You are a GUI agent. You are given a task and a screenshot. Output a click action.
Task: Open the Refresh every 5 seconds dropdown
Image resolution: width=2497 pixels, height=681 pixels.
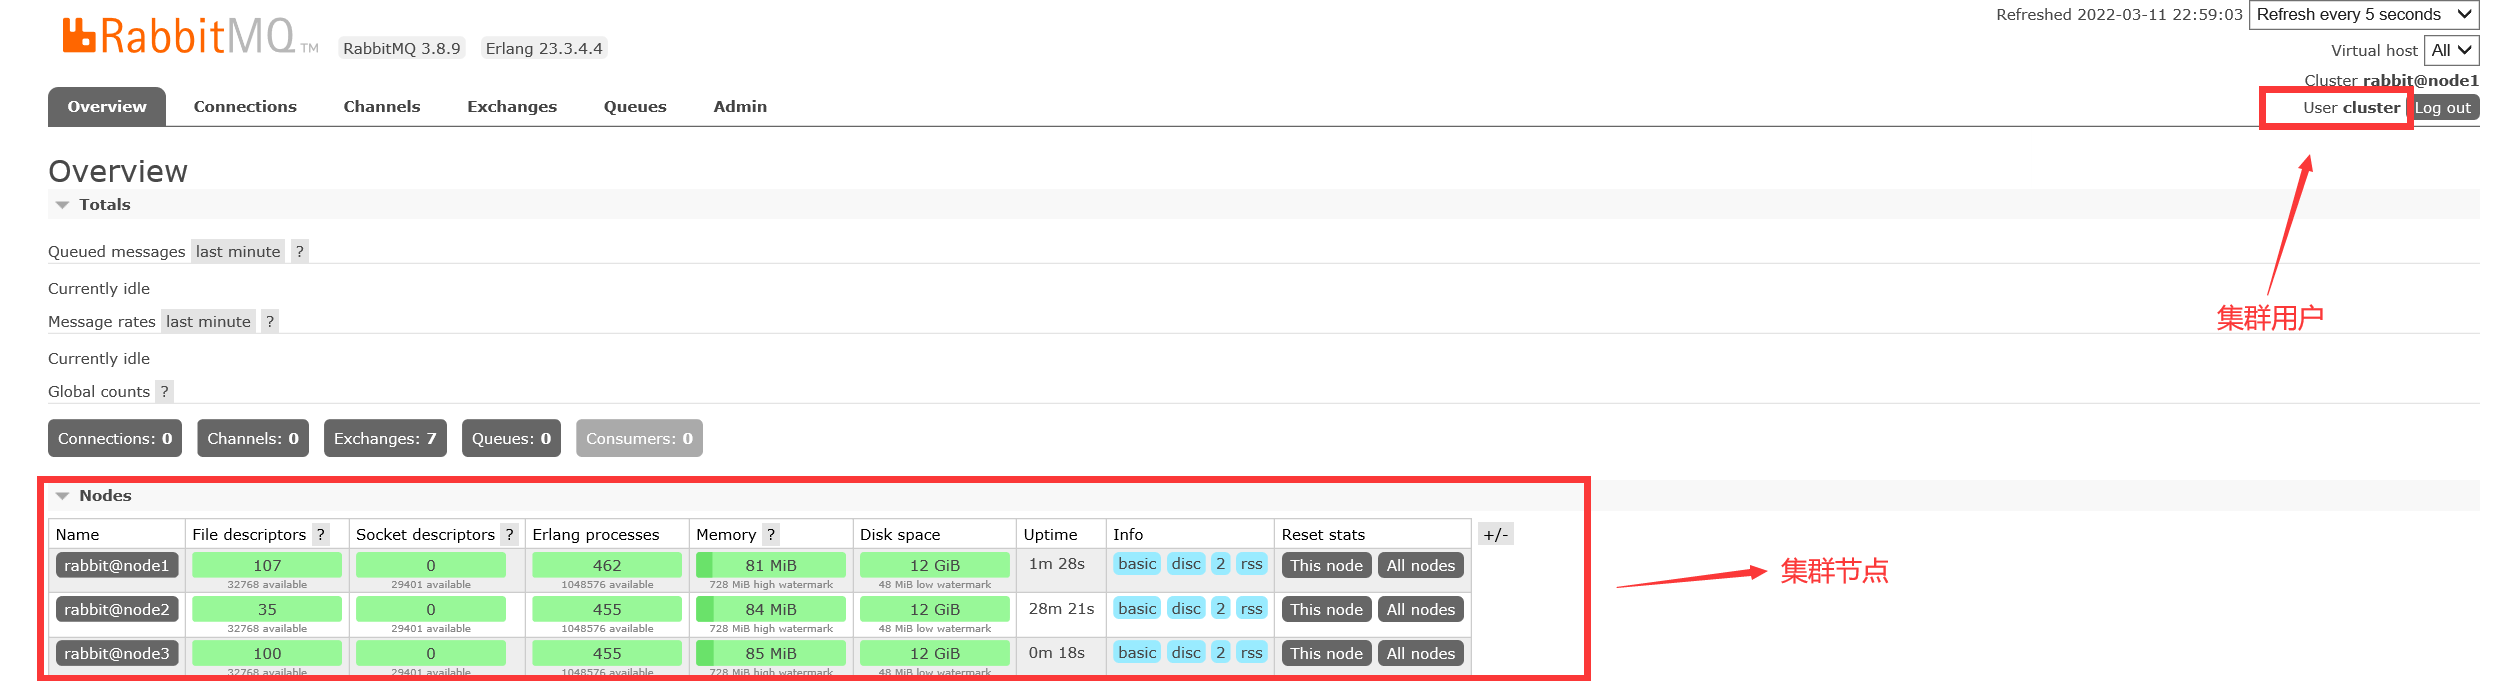tap(2363, 14)
